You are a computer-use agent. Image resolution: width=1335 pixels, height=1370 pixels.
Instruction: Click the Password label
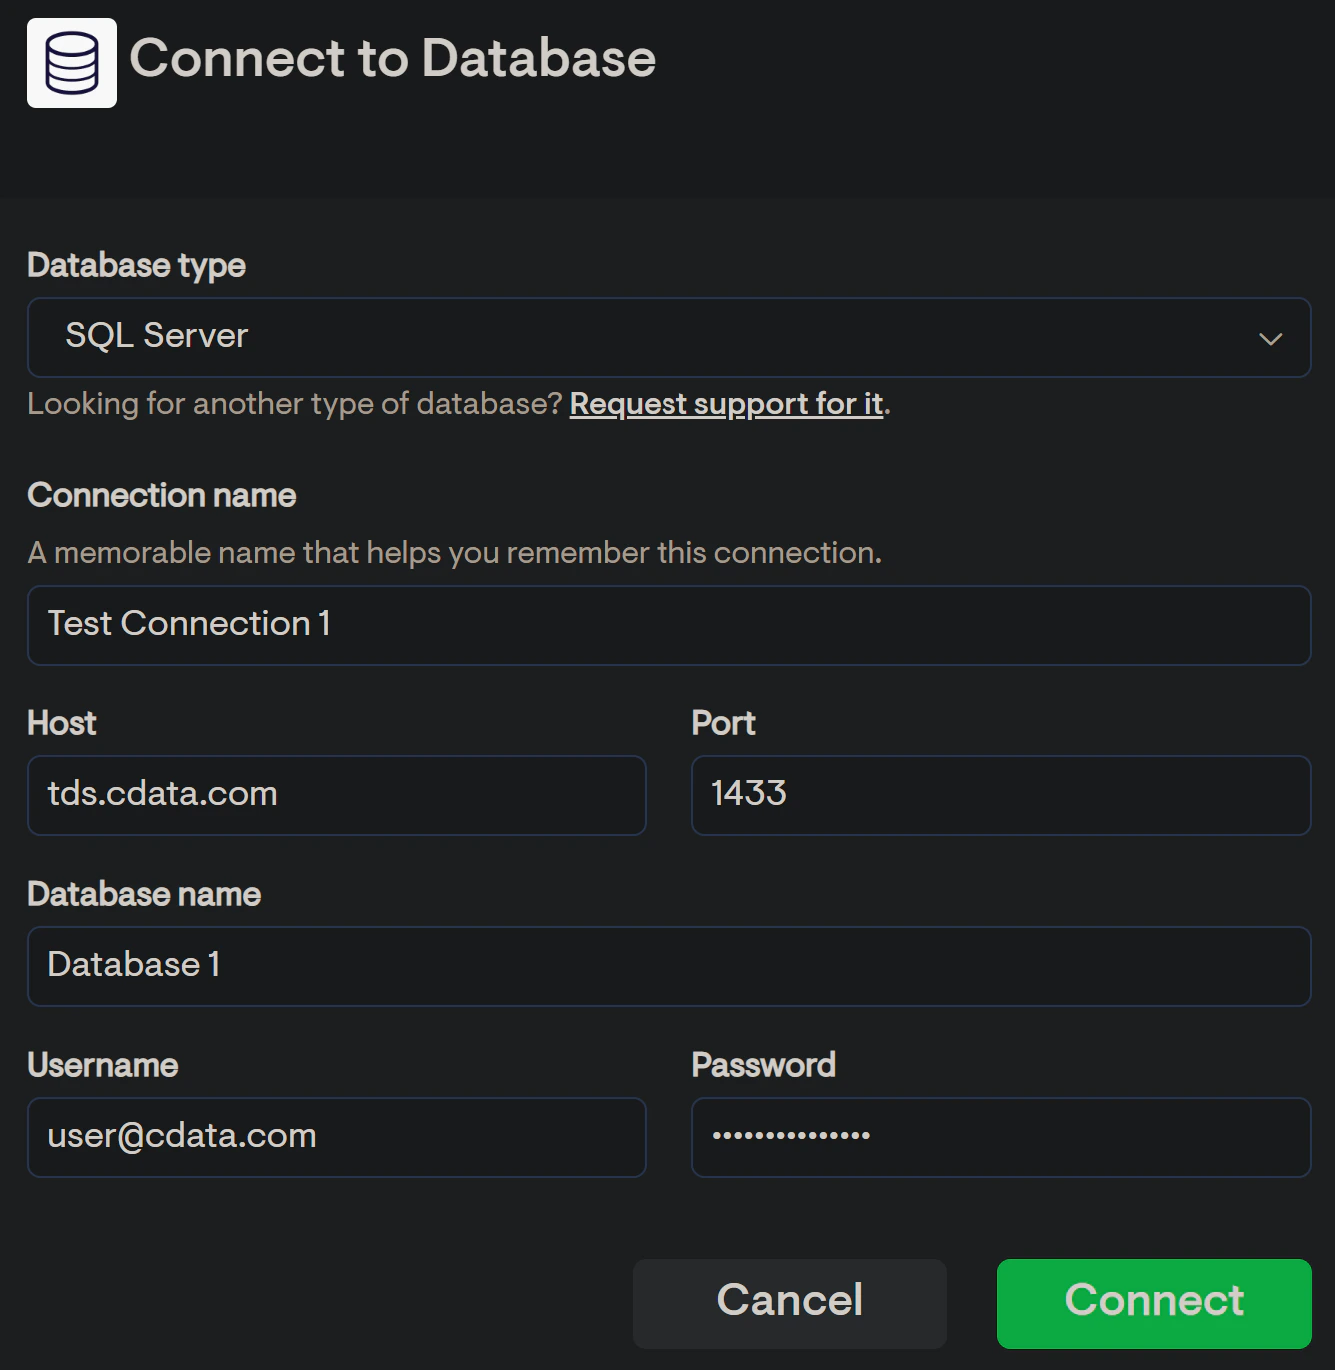tap(763, 1064)
